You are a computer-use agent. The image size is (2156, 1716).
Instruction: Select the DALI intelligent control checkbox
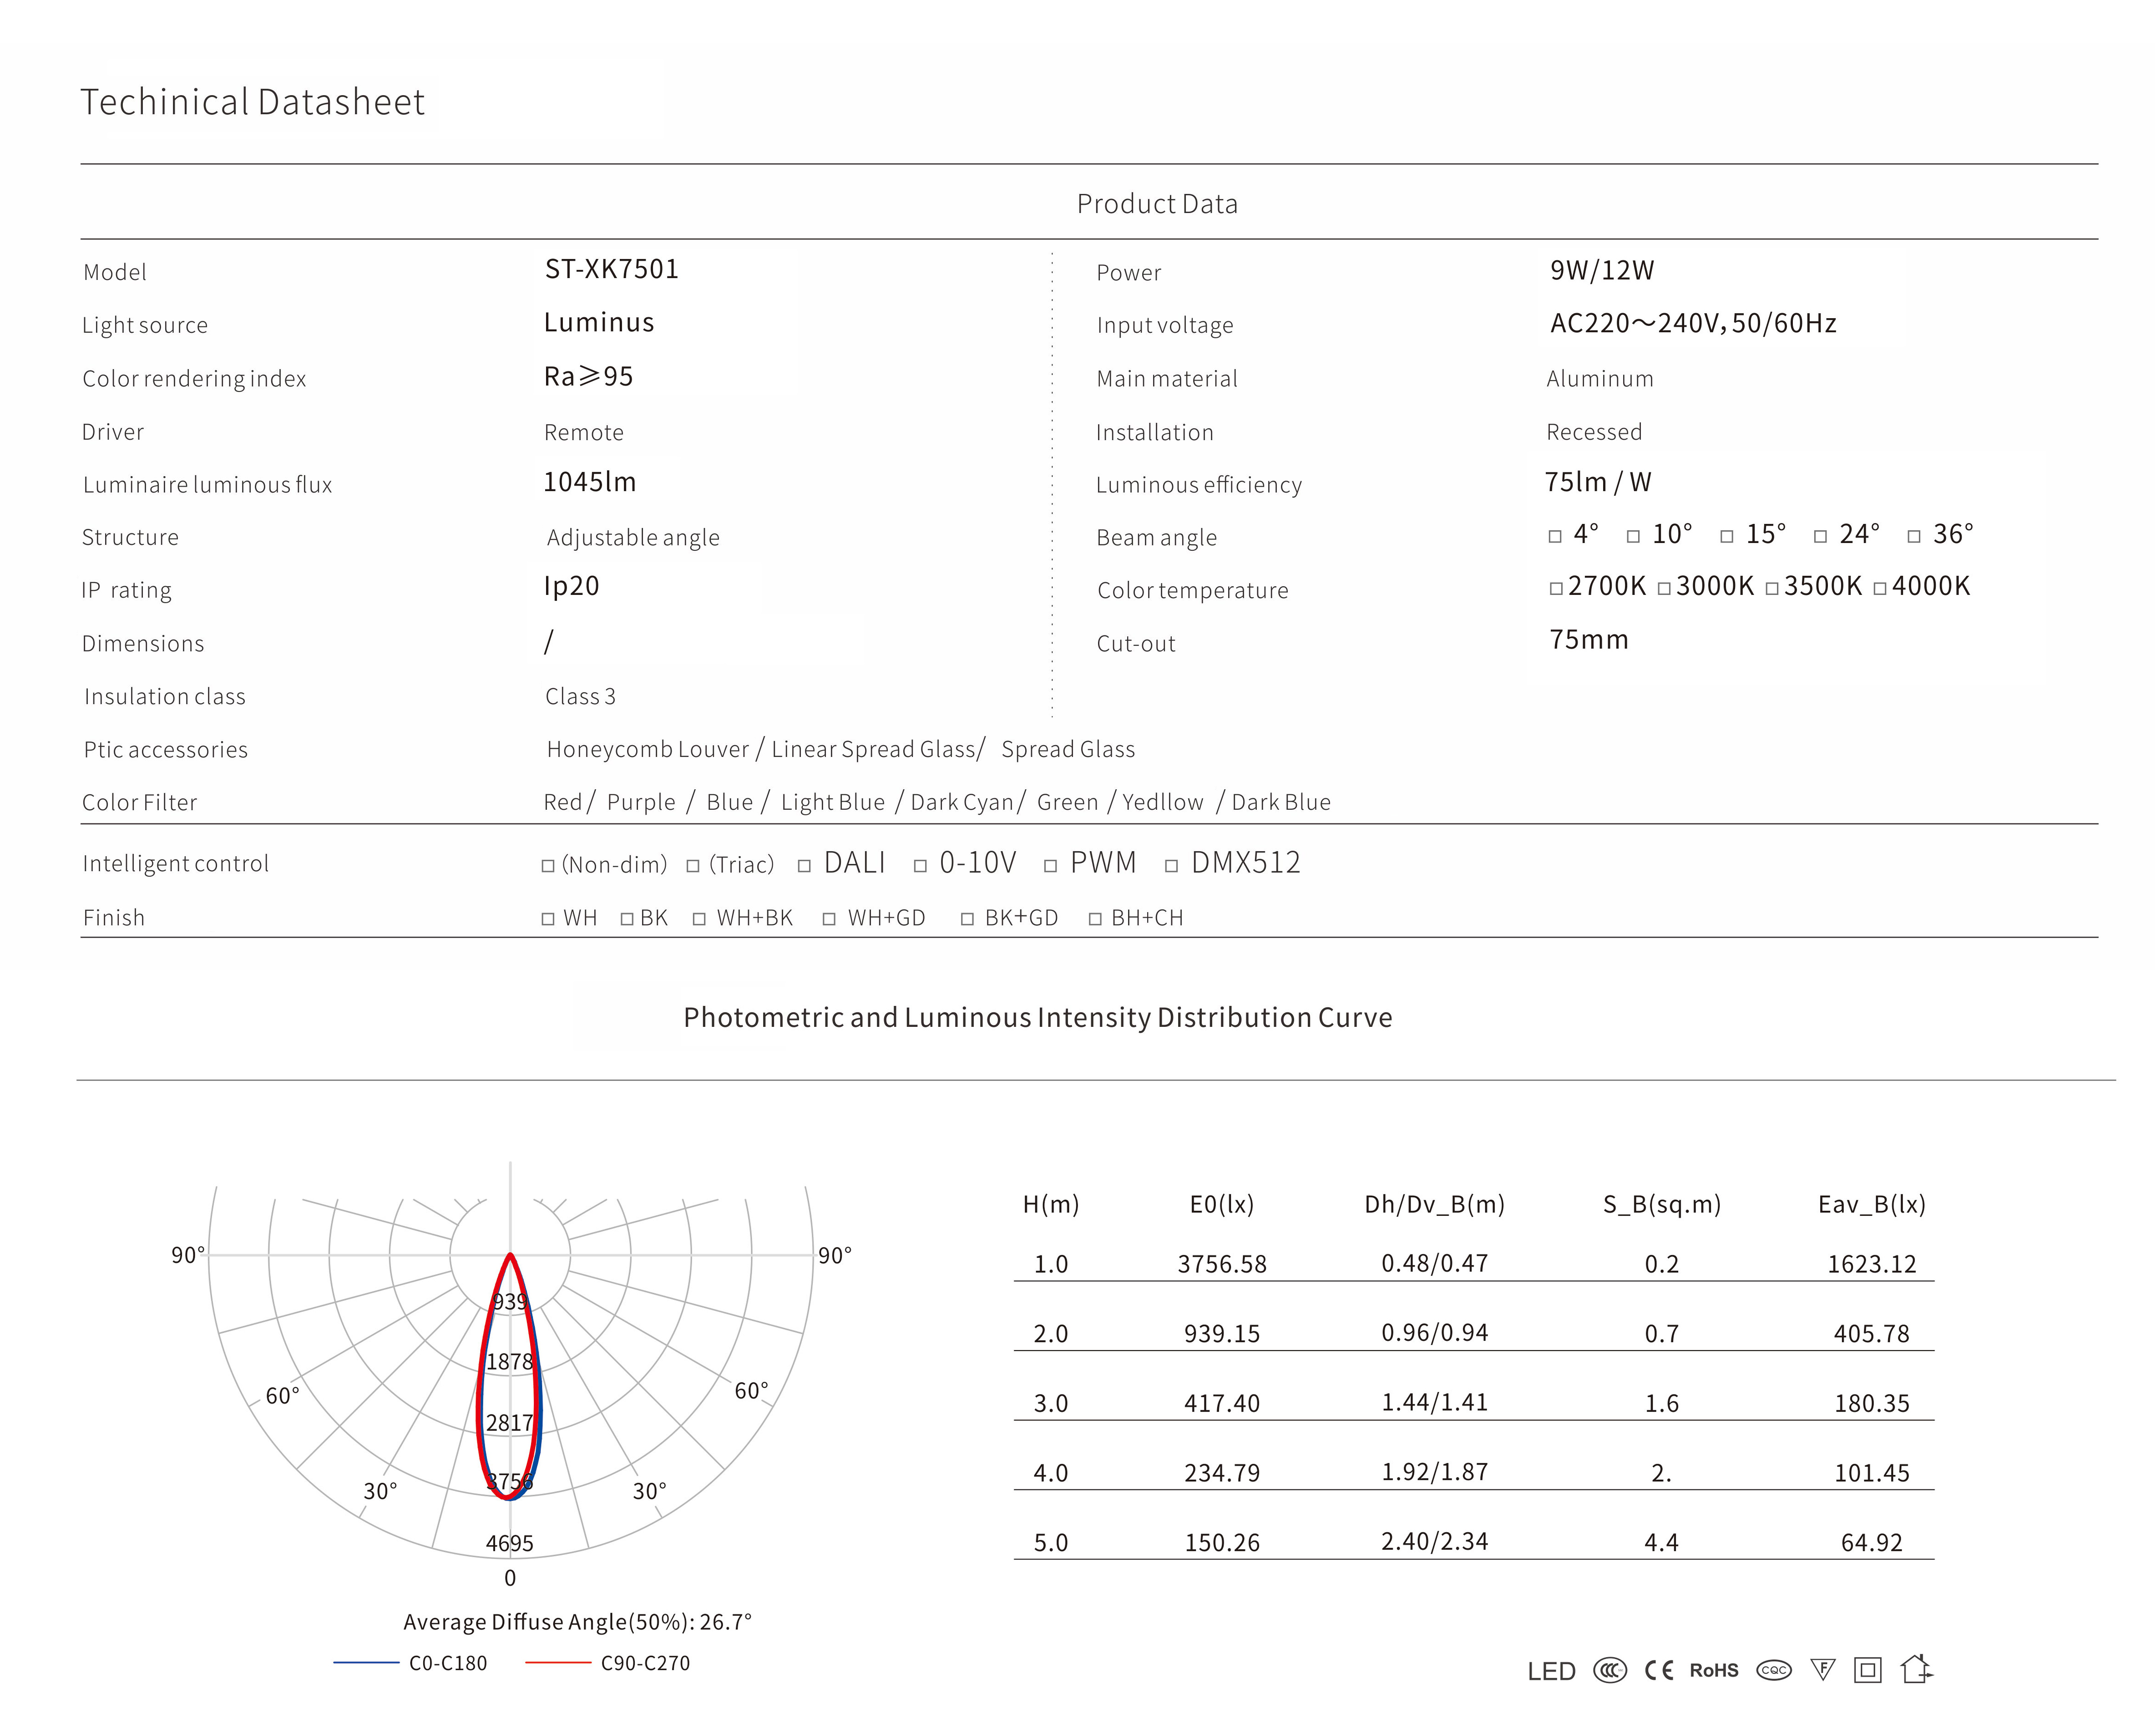[x=804, y=866]
